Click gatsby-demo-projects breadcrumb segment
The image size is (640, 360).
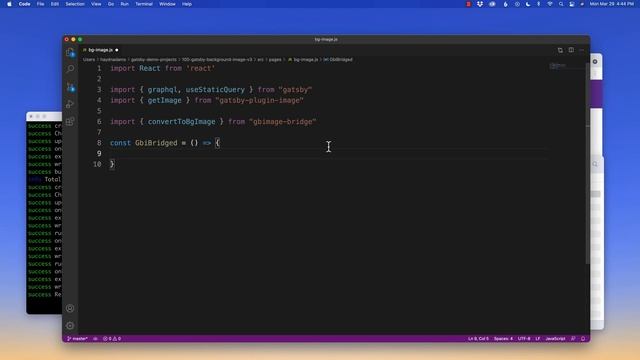[x=154, y=60]
